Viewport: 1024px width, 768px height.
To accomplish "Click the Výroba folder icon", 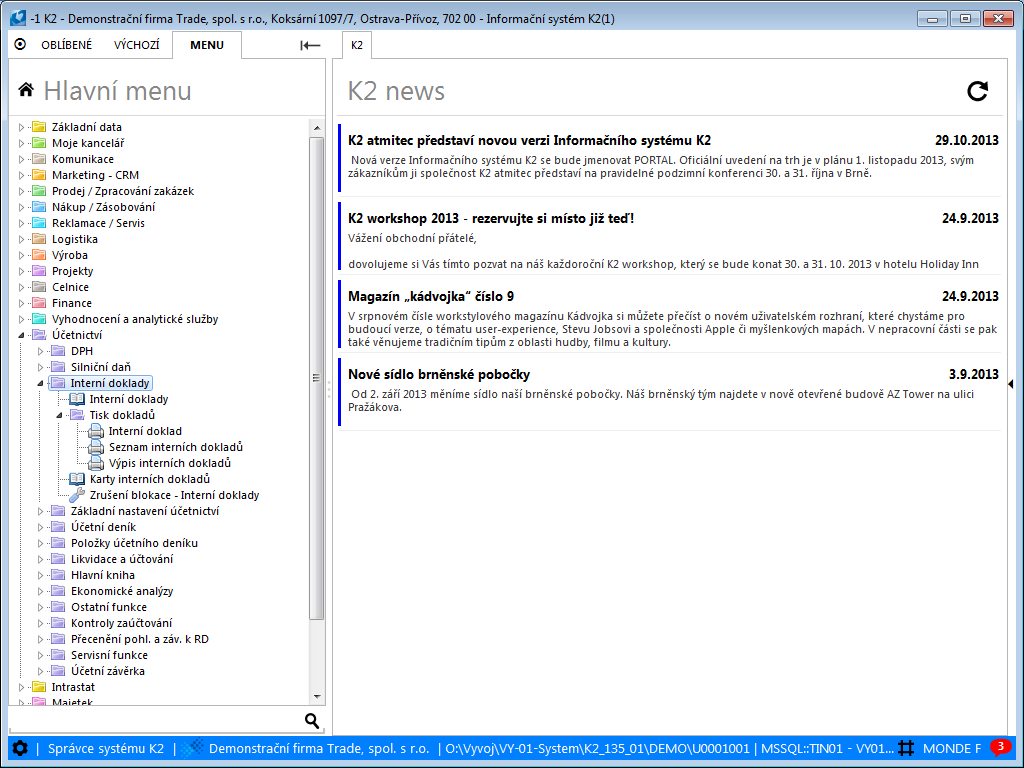I will pos(39,255).
